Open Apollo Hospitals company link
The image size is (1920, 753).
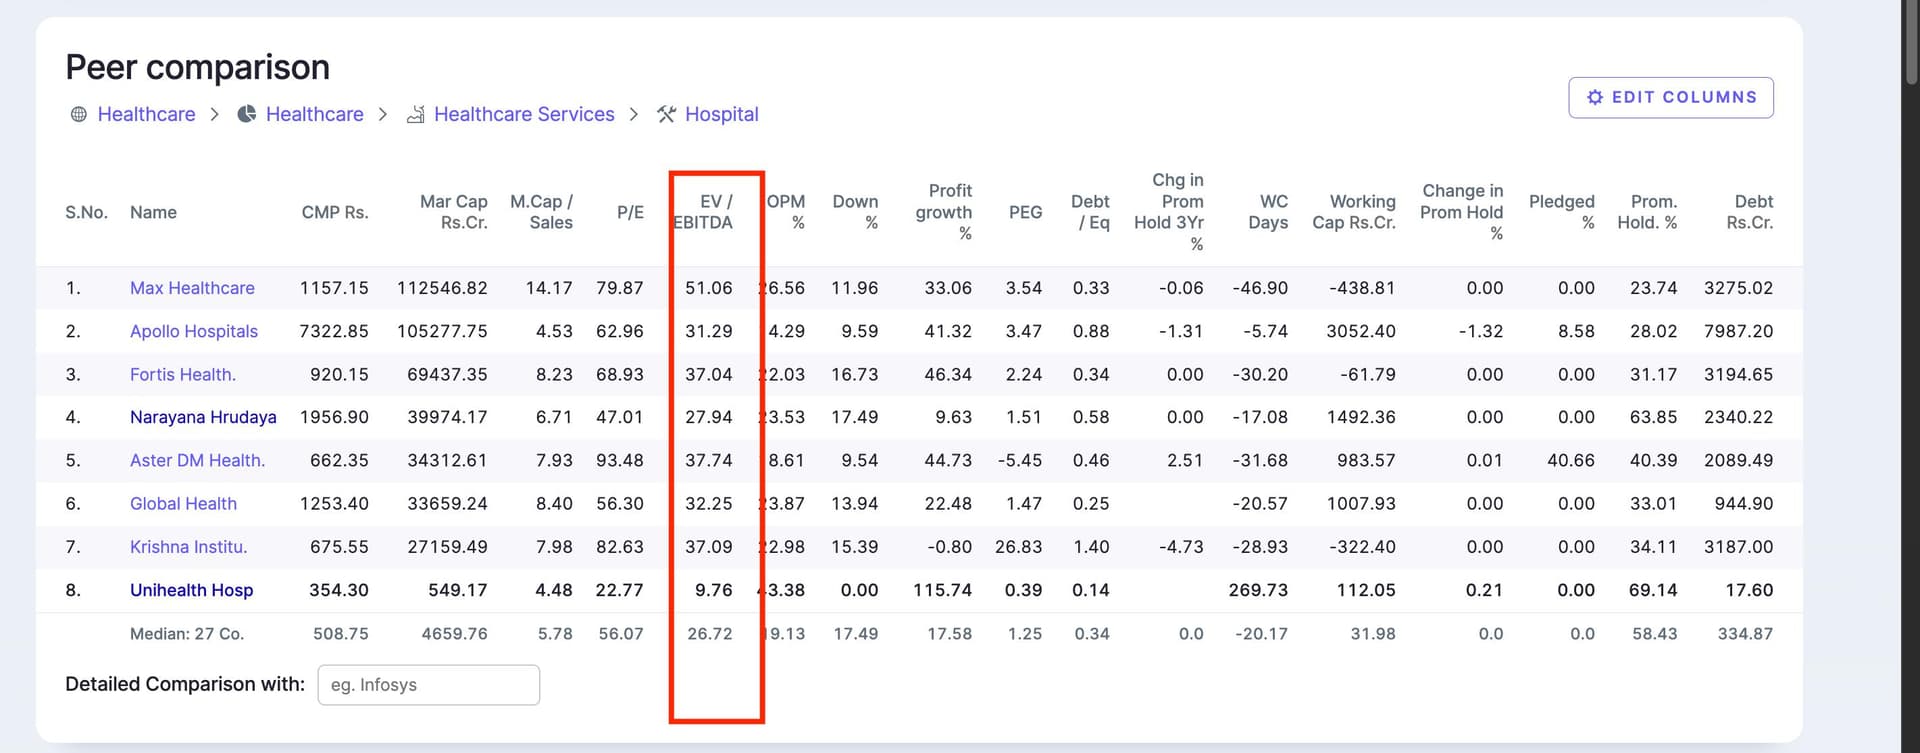tap(194, 331)
